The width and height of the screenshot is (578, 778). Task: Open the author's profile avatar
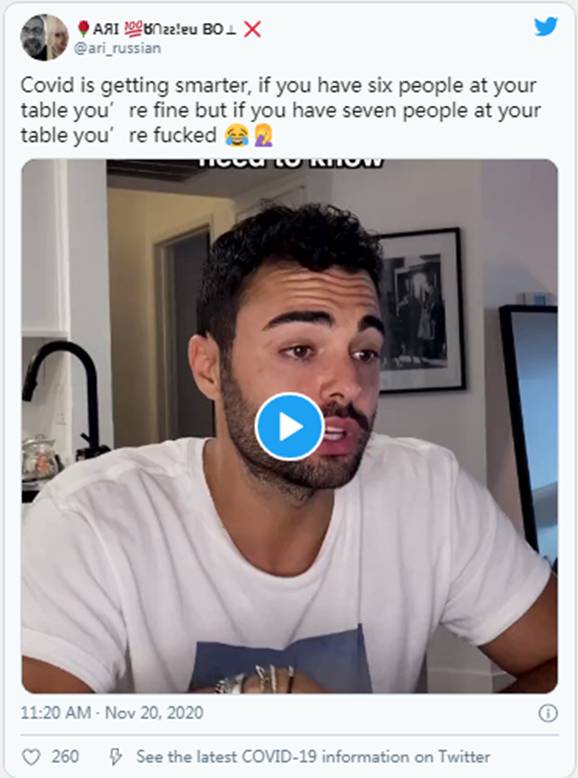[44, 37]
